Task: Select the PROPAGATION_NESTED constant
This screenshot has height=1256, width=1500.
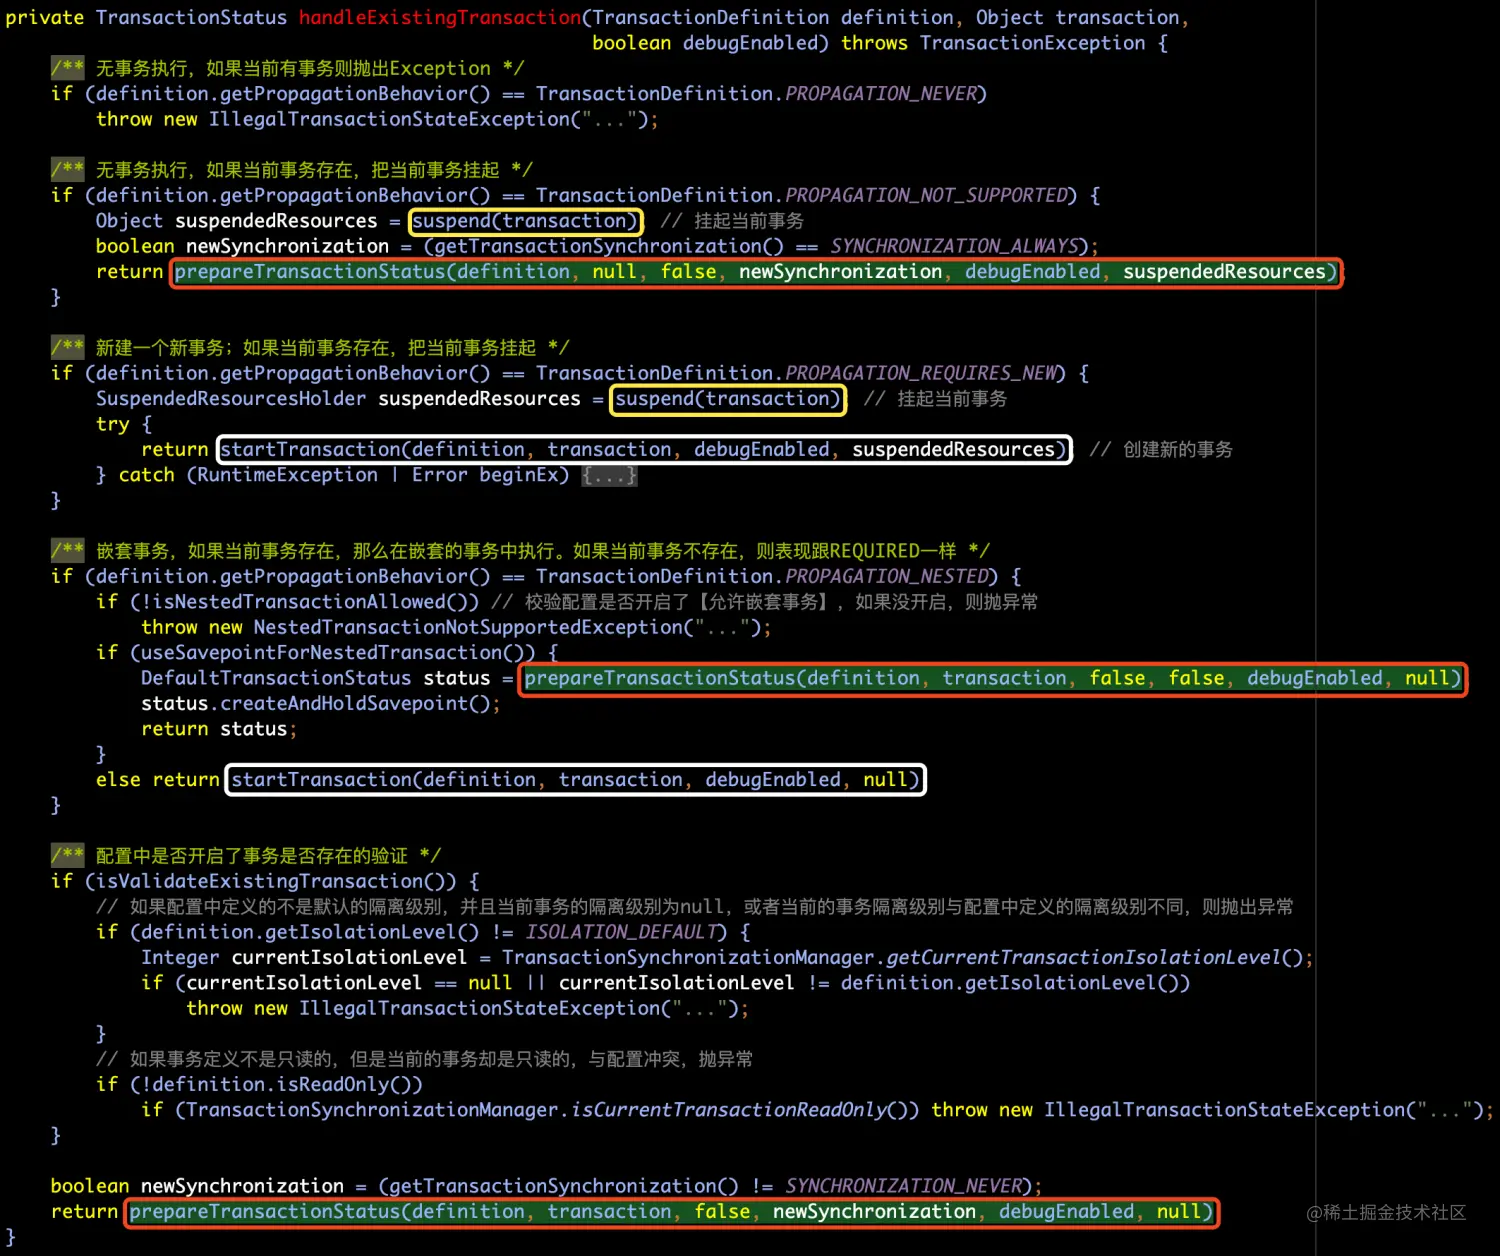Action: [x=887, y=577]
